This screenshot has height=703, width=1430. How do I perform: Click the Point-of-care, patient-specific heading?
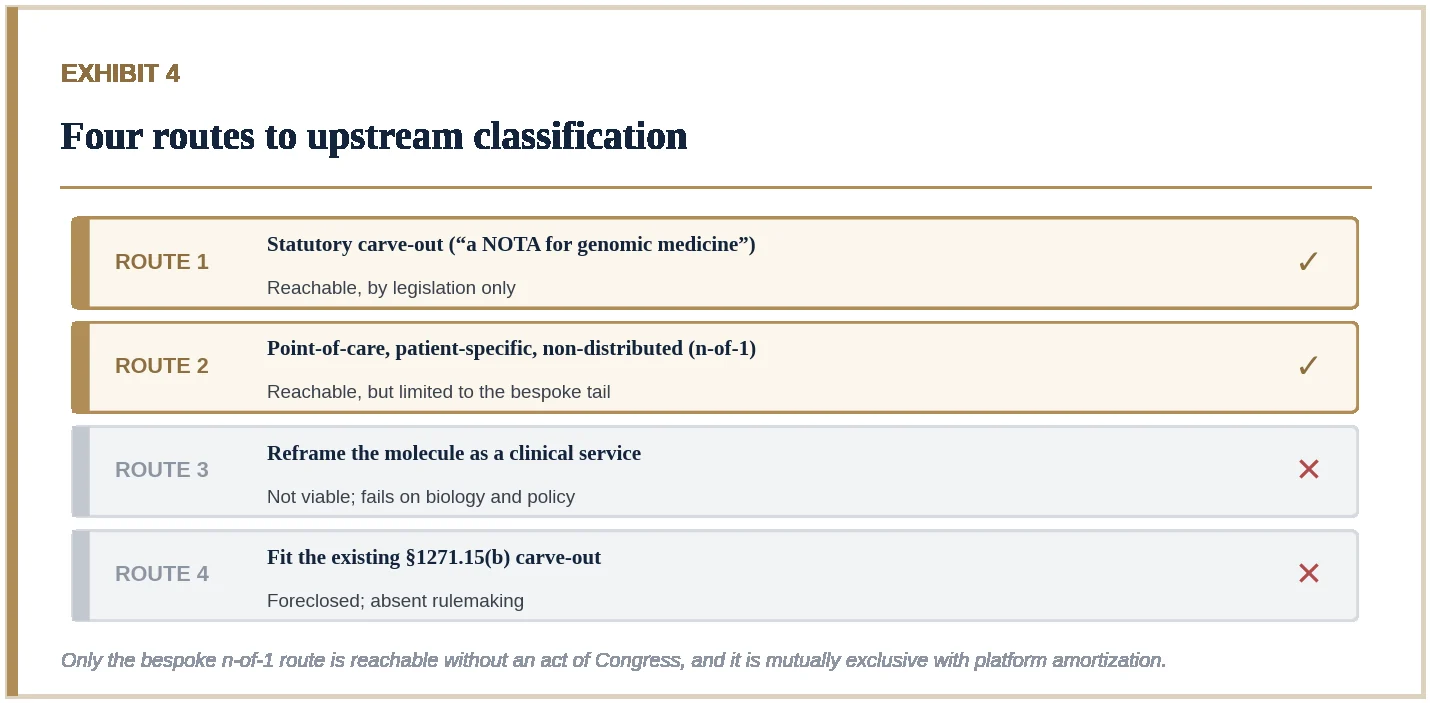[x=511, y=349]
